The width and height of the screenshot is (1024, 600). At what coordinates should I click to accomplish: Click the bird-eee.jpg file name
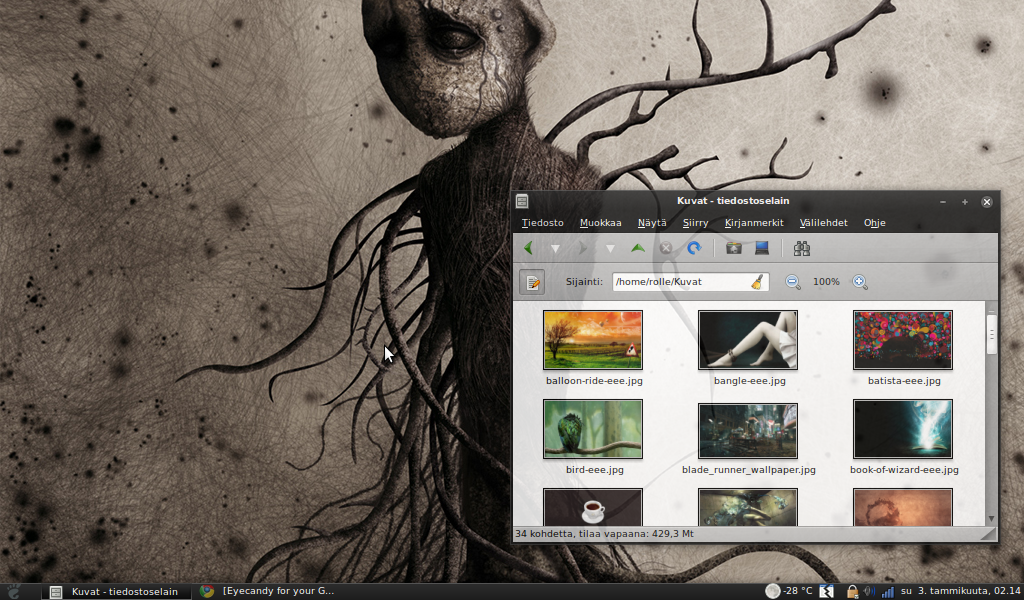click(x=595, y=469)
